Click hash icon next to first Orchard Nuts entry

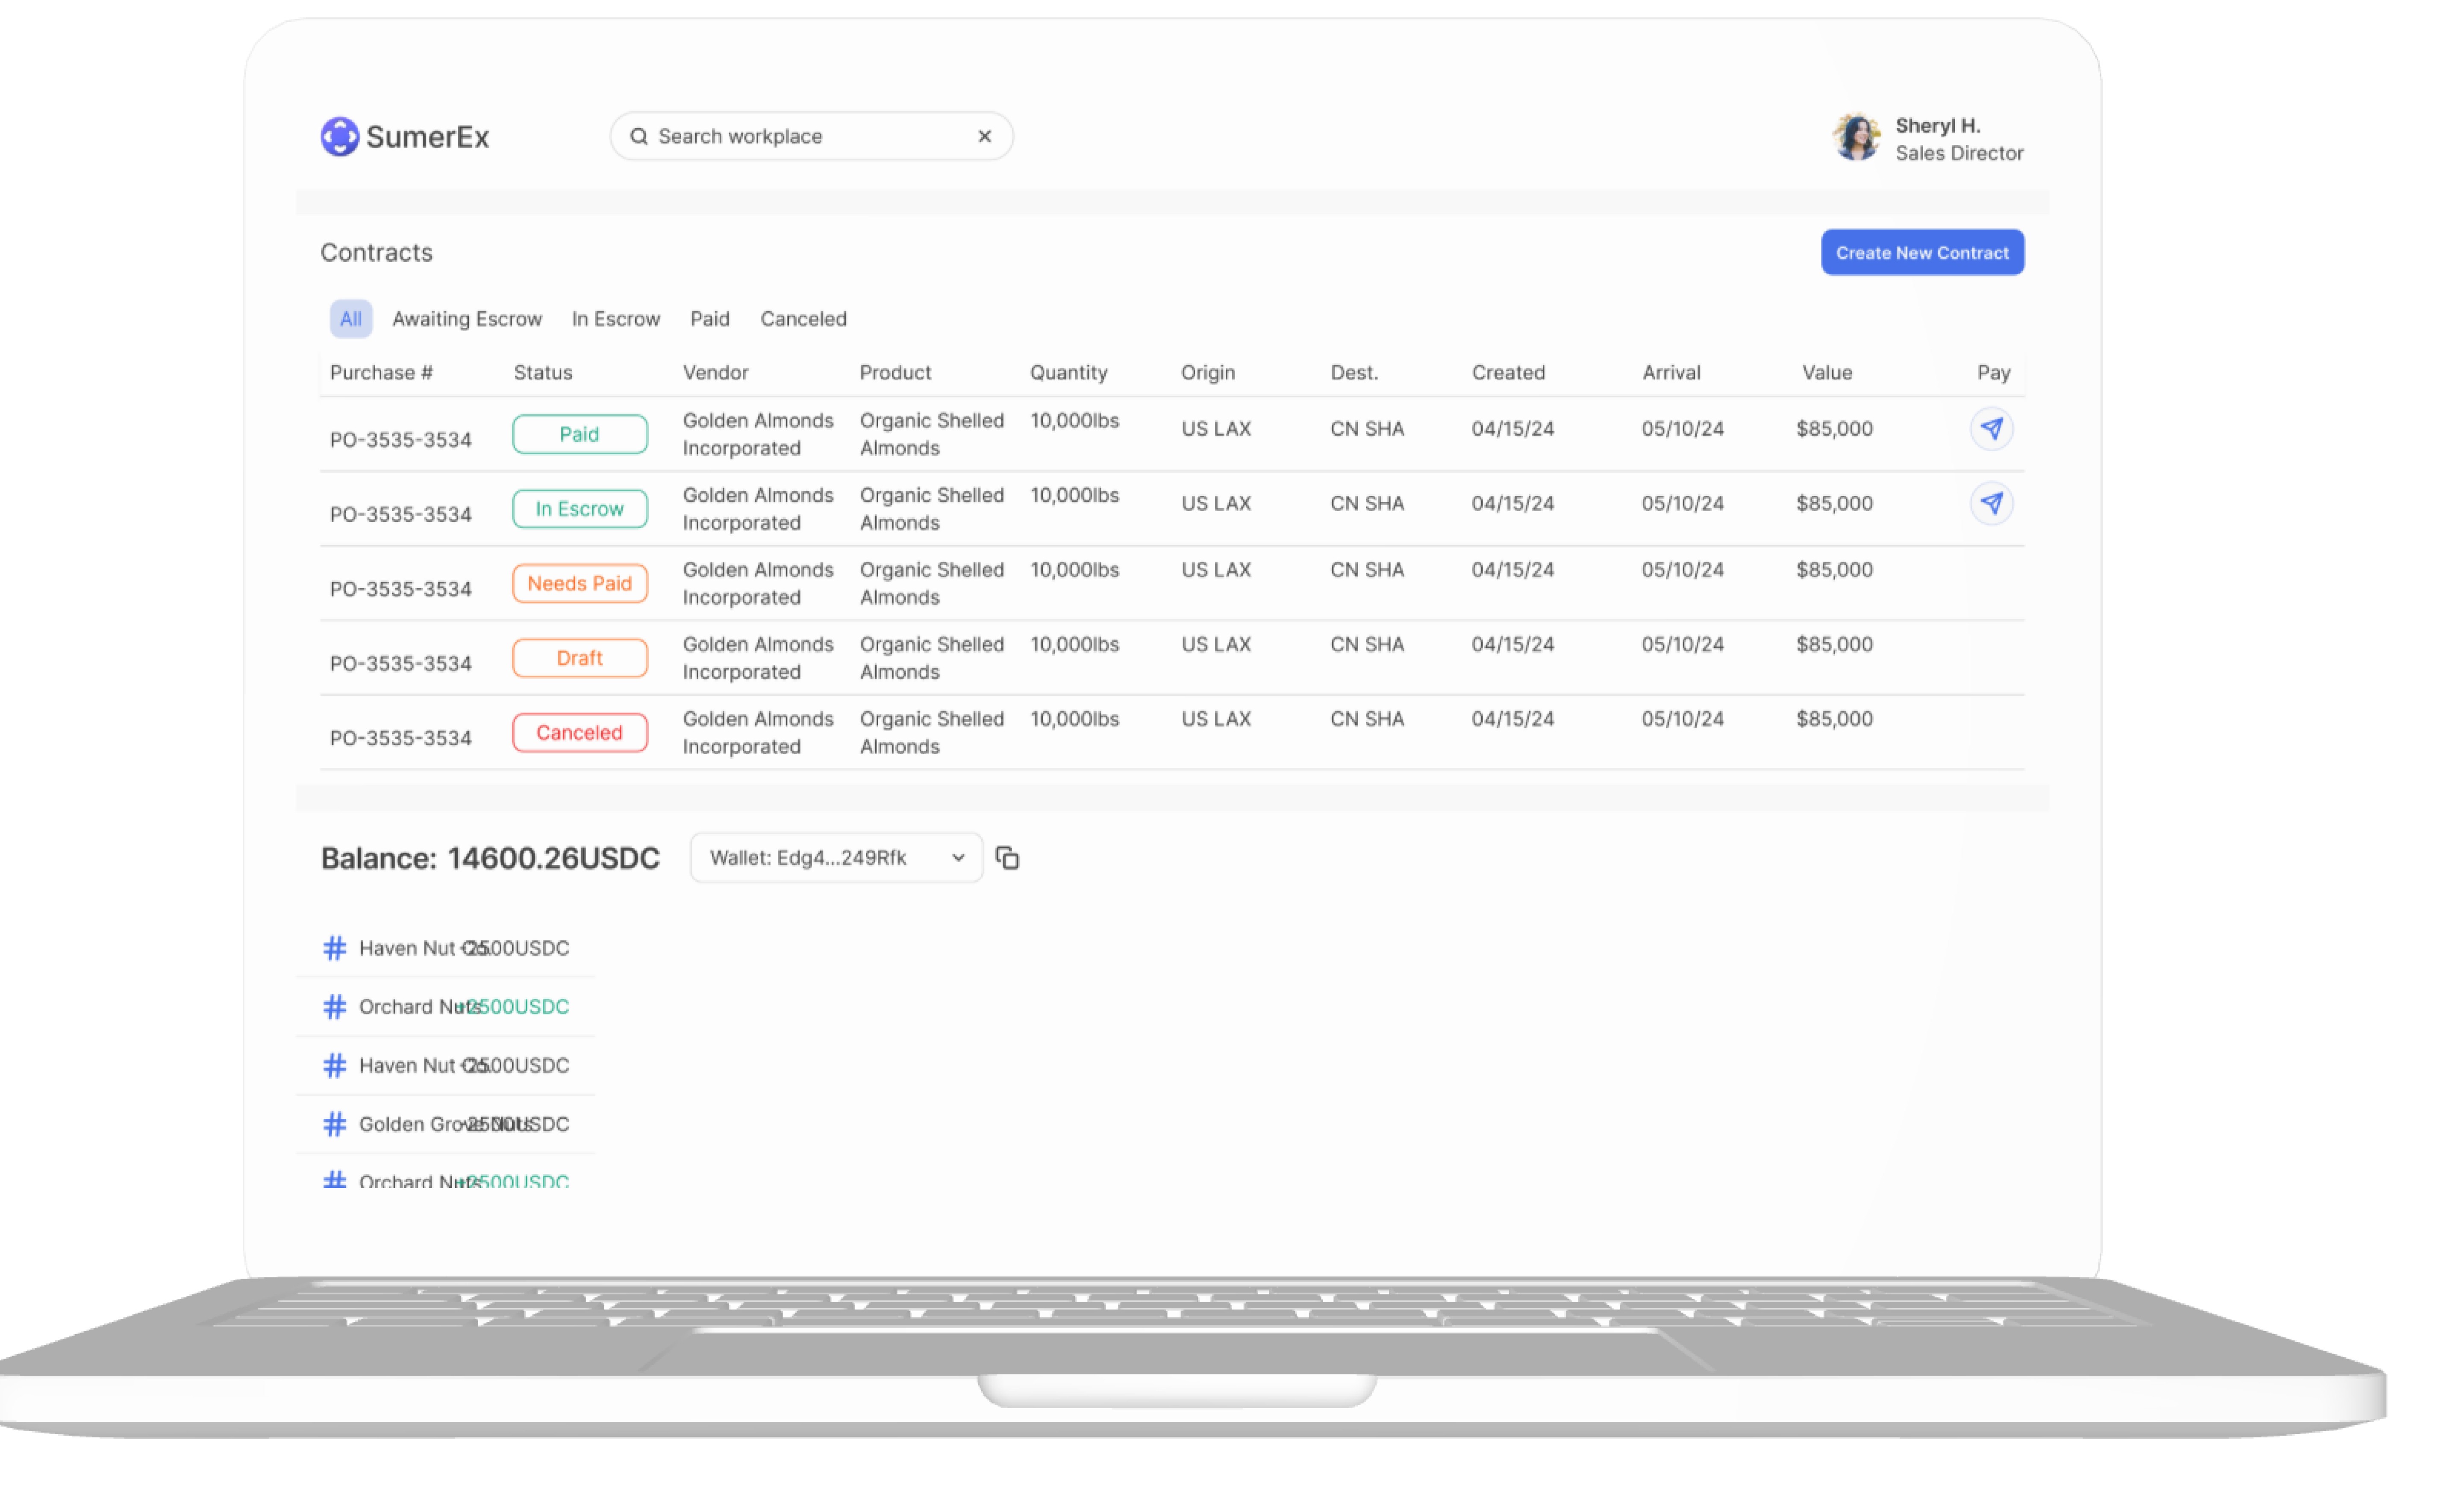click(334, 1006)
